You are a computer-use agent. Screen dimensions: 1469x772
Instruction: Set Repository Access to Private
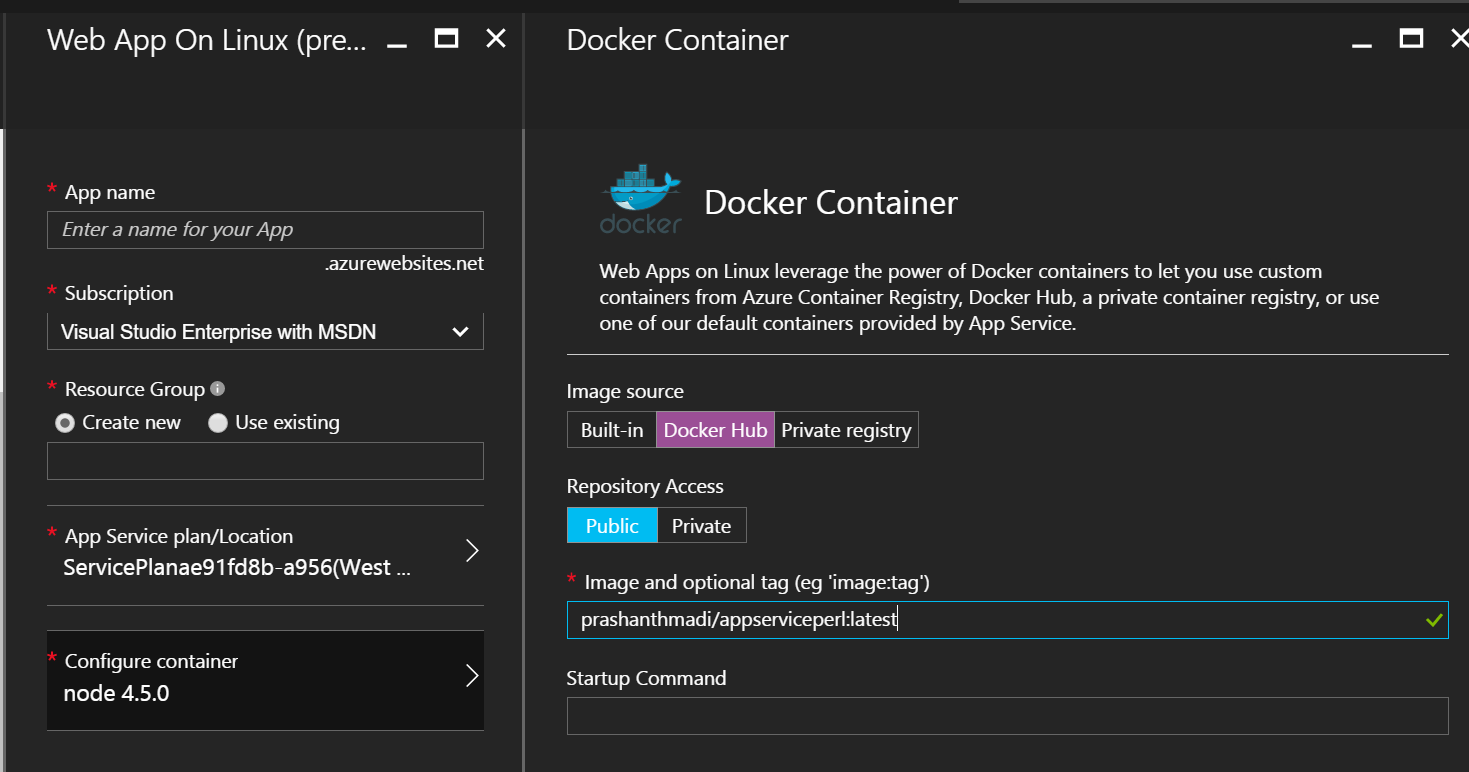click(x=701, y=525)
